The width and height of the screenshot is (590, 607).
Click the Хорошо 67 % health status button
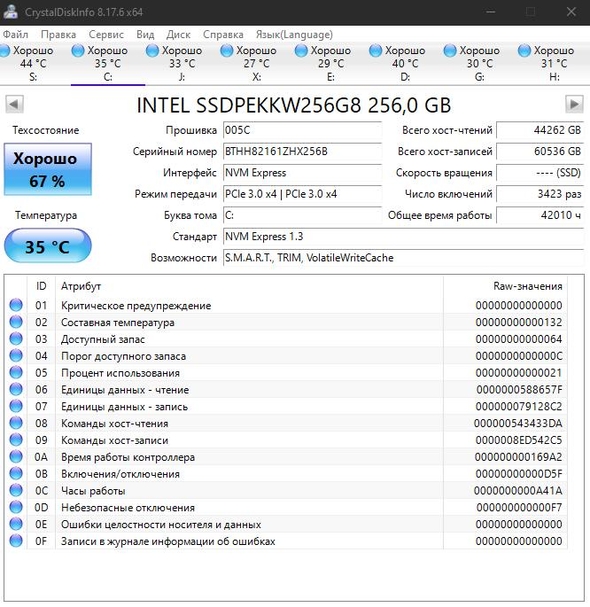(x=48, y=169)
